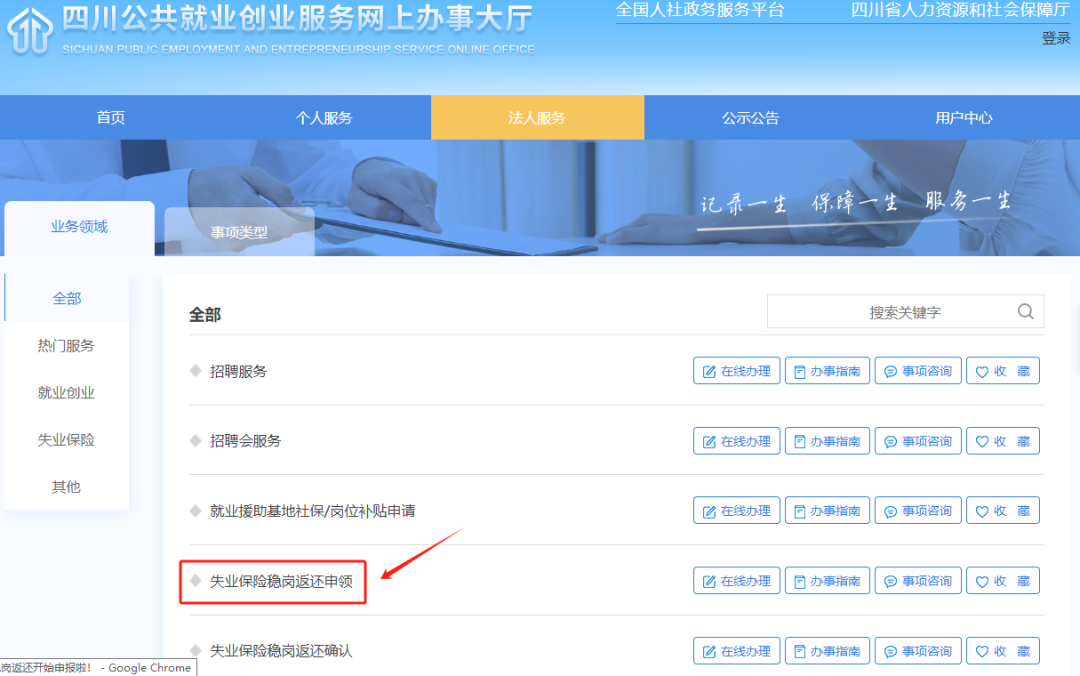This screenshot has height=676, width=1080.
Task: Switch to the 个人服务 tab
Action: coord(323,117)
